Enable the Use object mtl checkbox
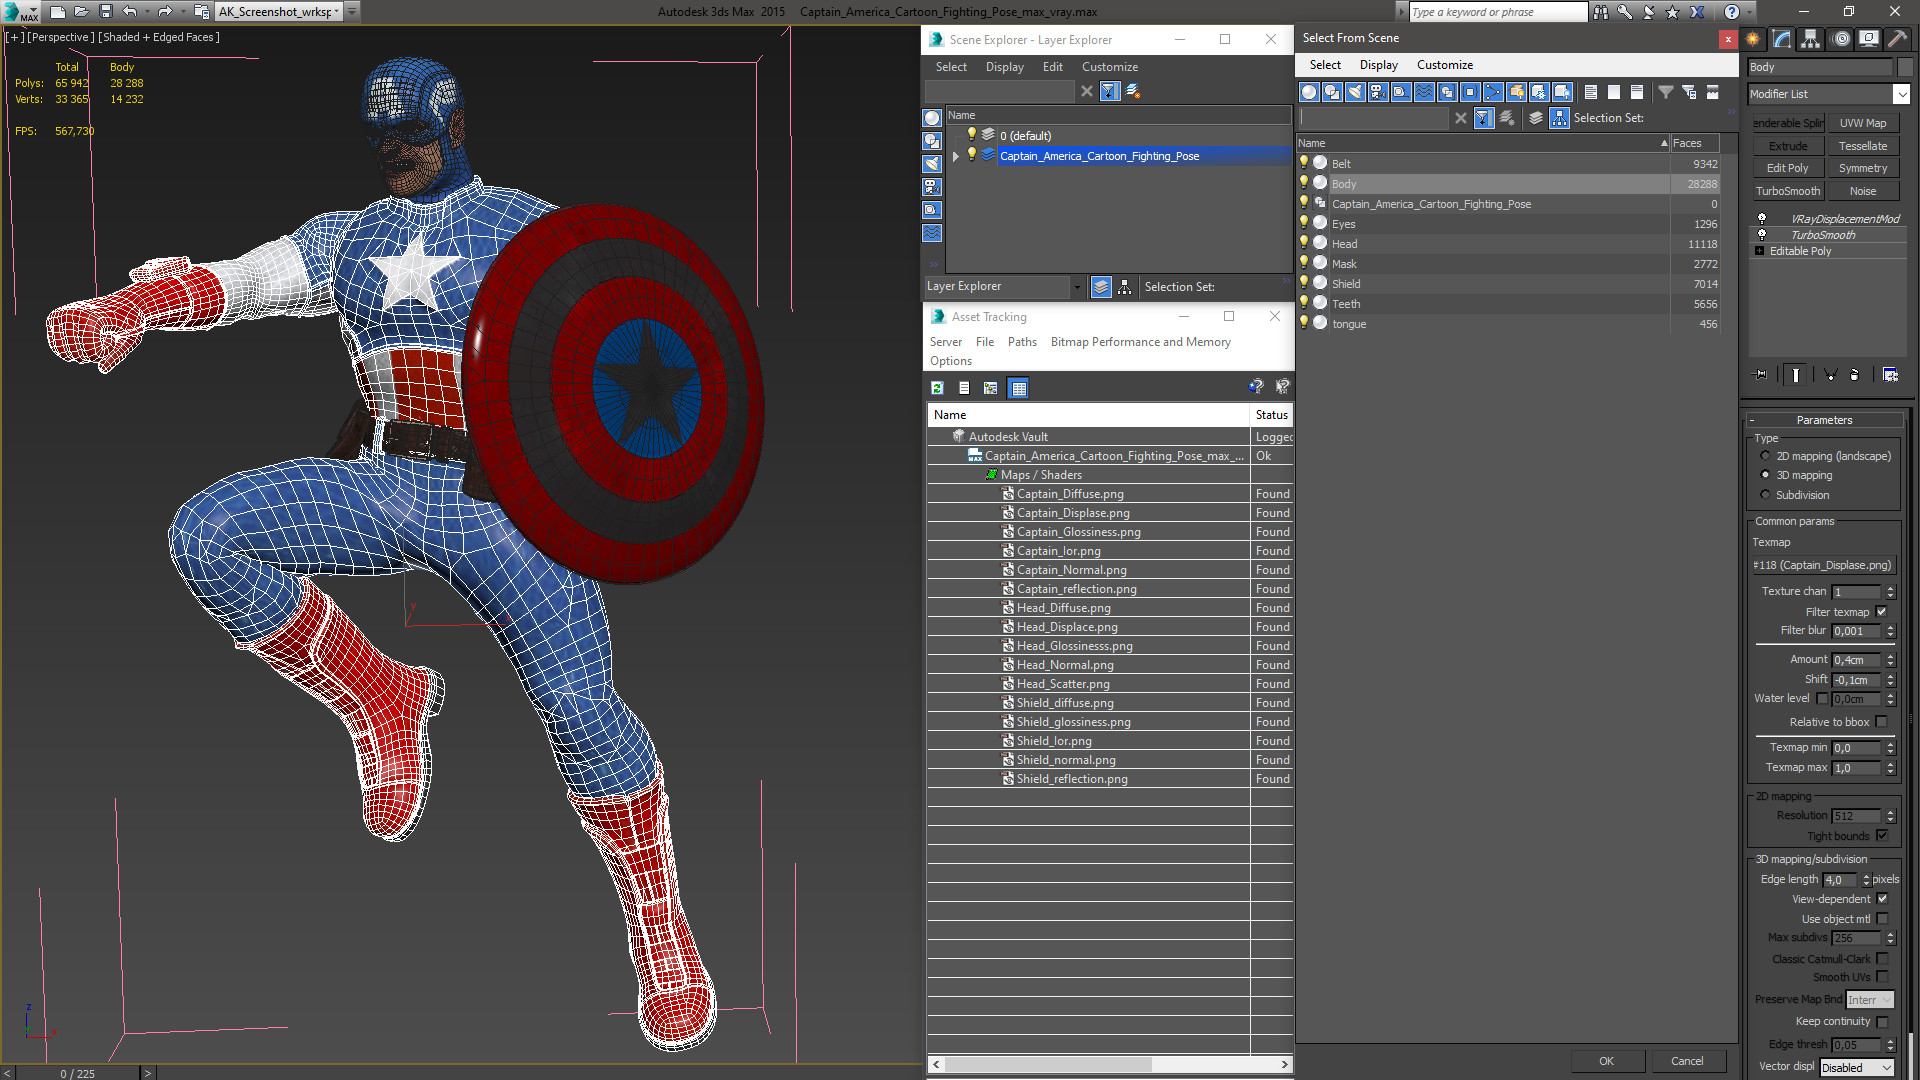 coord(1882,919)
